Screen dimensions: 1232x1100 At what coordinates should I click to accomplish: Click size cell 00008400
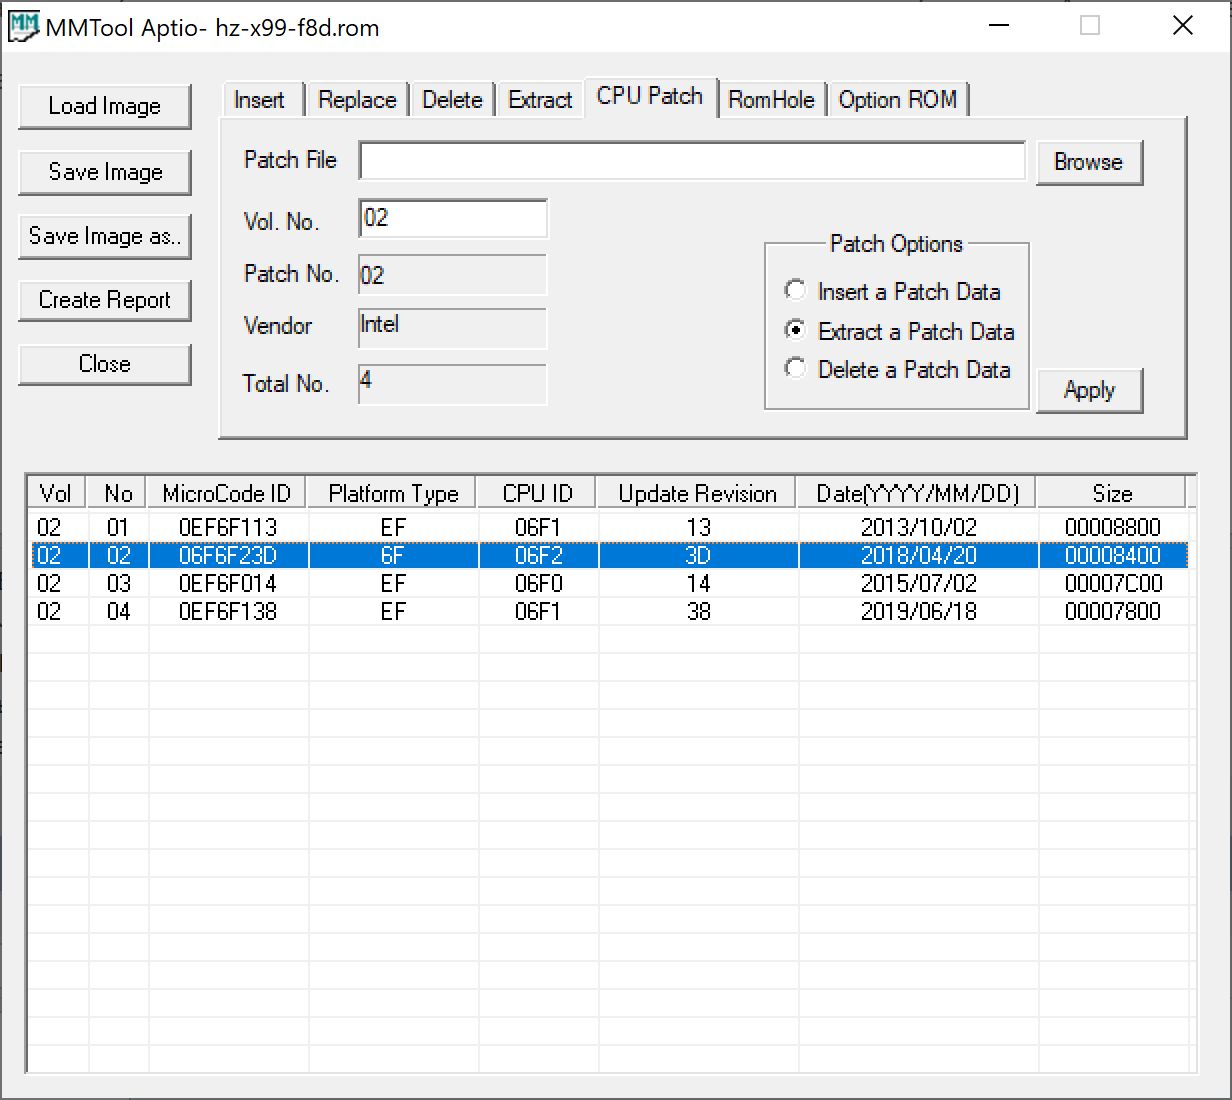[1113, 555]
